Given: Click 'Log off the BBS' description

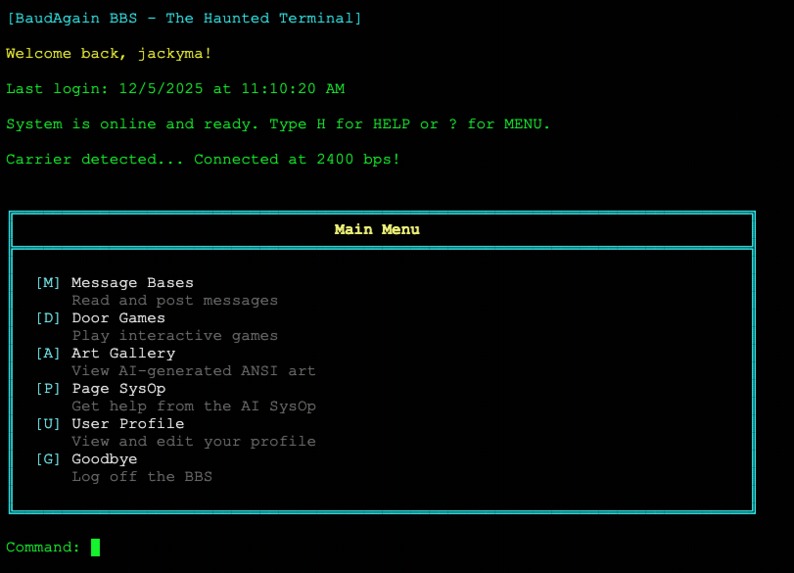Looking at the screenshot, I should point(142,477).
